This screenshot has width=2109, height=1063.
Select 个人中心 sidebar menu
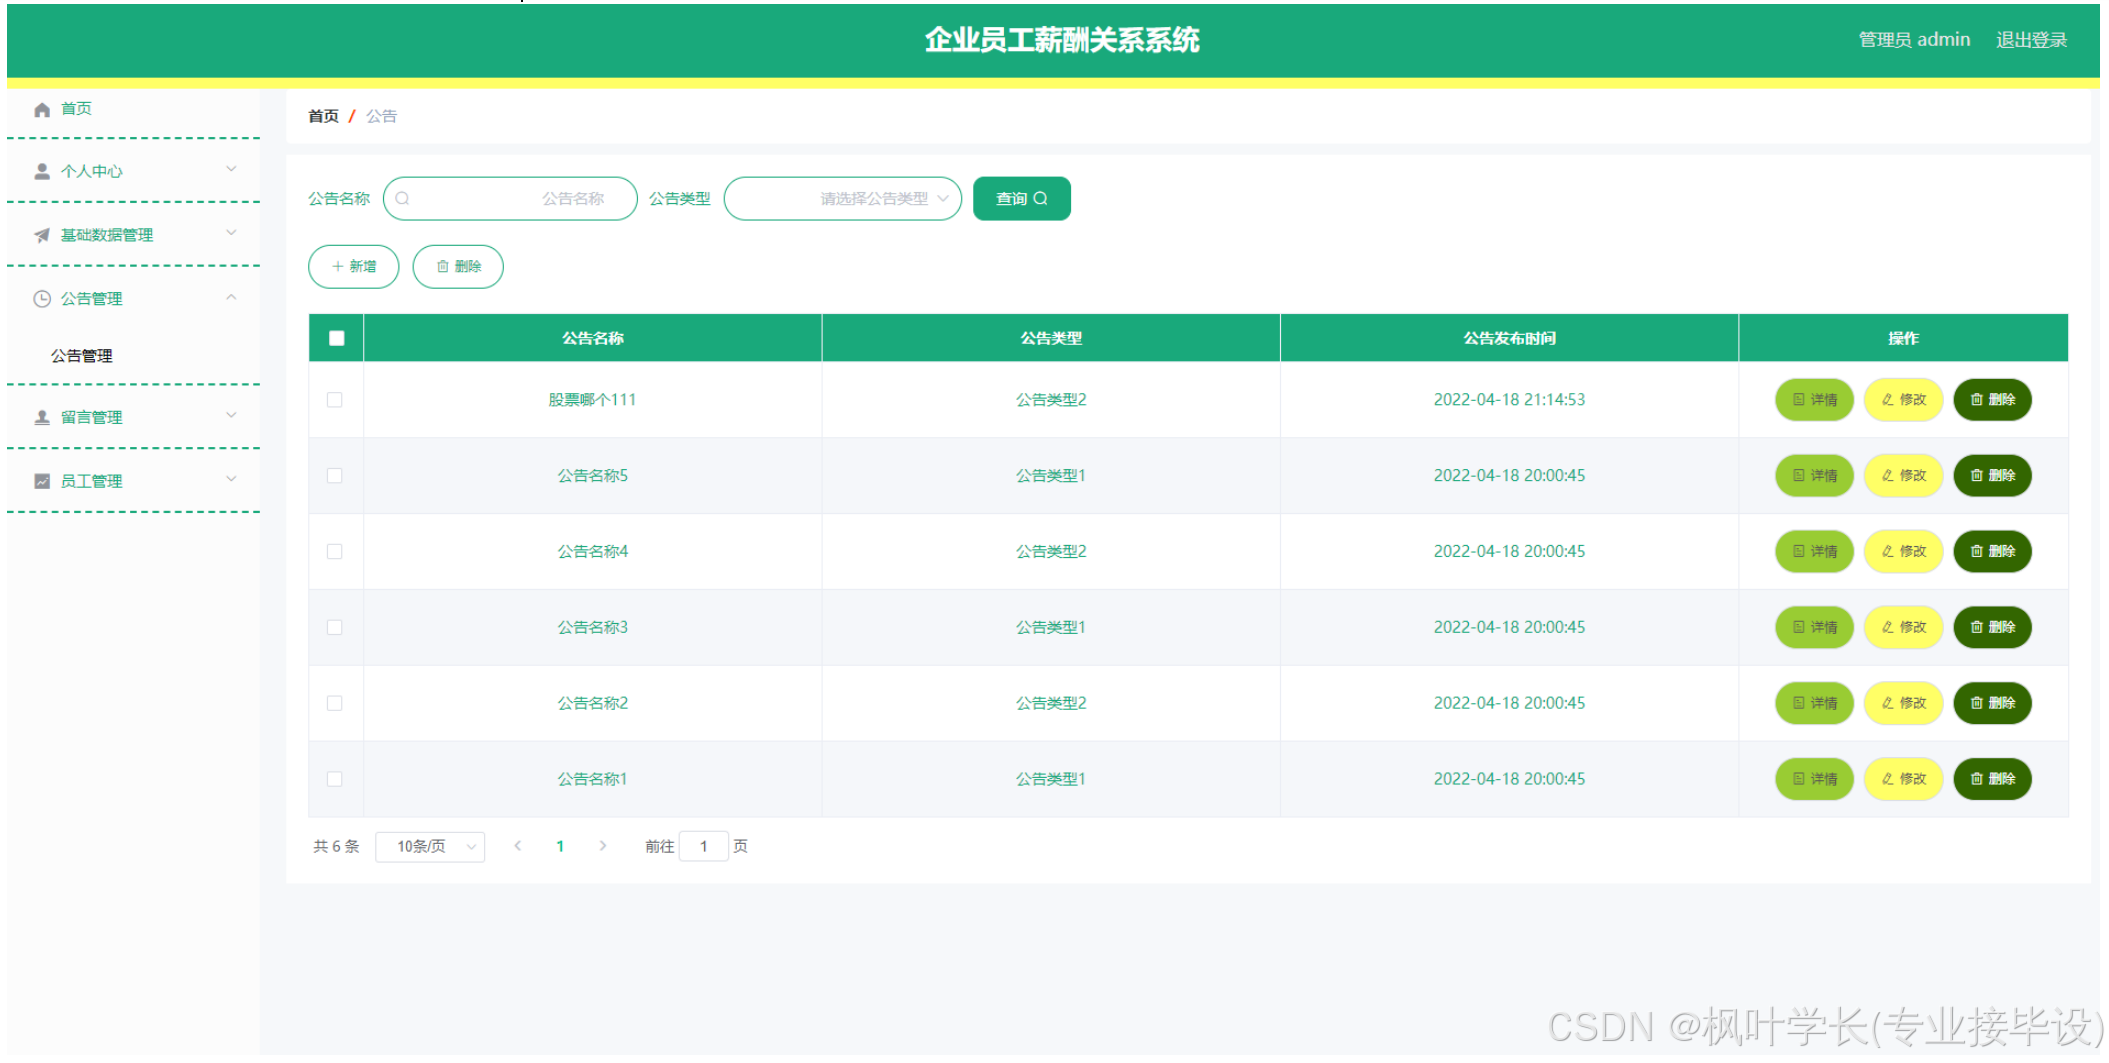coord(133,171)
